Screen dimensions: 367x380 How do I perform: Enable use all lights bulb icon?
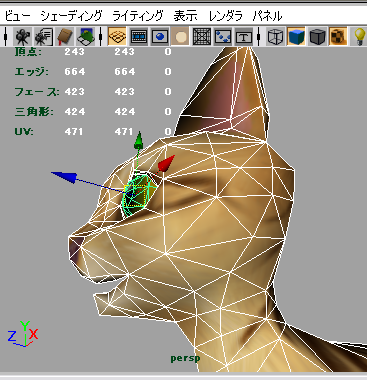point(360,36)
